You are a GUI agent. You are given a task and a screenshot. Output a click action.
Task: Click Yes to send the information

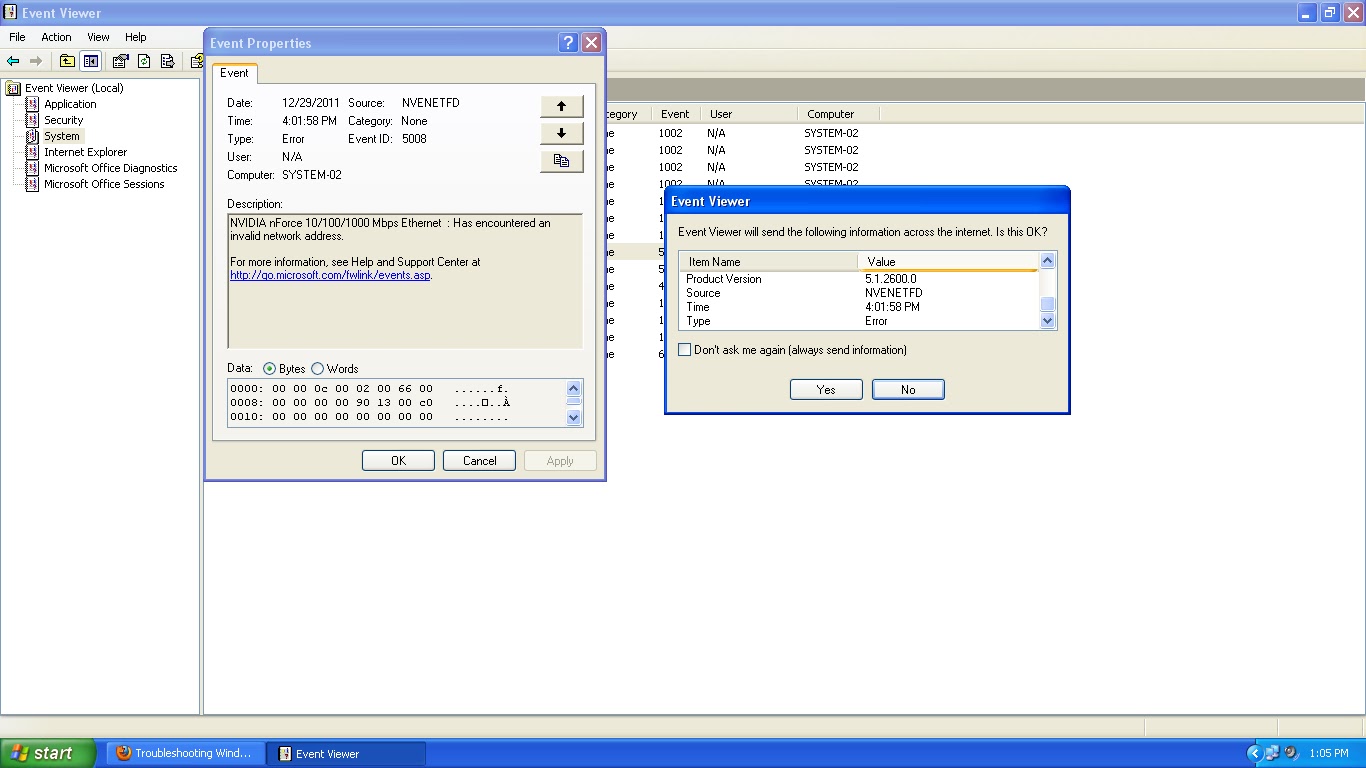826,390
